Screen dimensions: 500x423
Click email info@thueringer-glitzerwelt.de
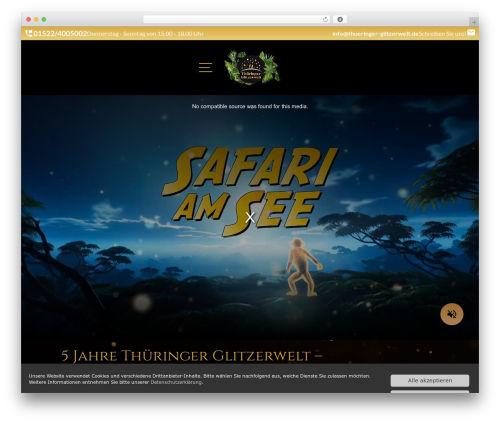click(x=375, y=34)
